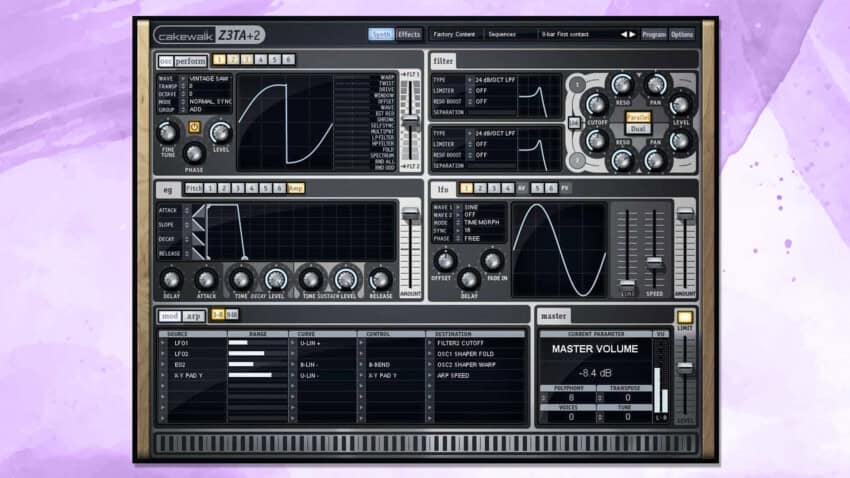Go to next preset arrow

(632, 34)
